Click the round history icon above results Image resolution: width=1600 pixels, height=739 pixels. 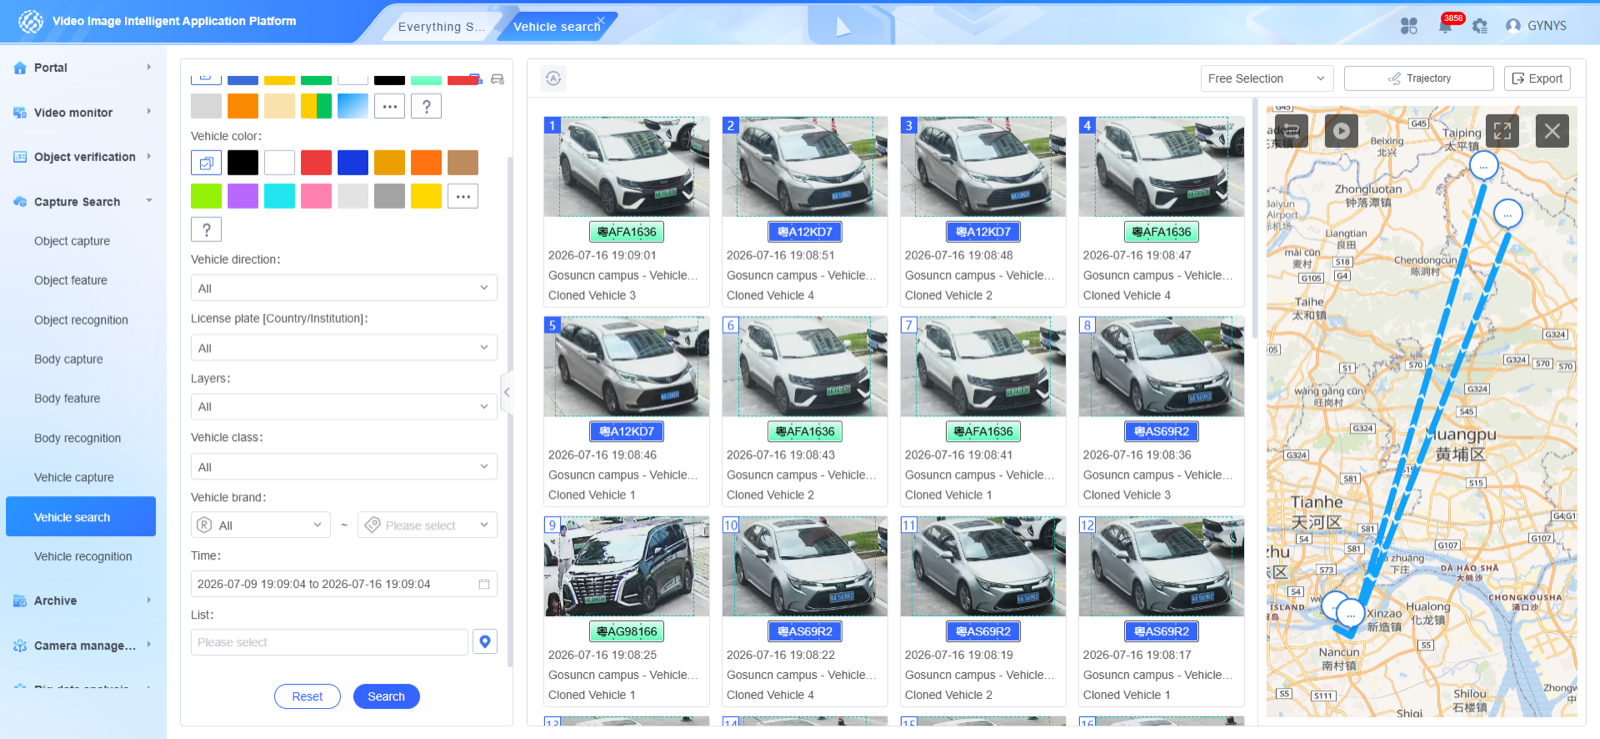[x=553, y=78]
